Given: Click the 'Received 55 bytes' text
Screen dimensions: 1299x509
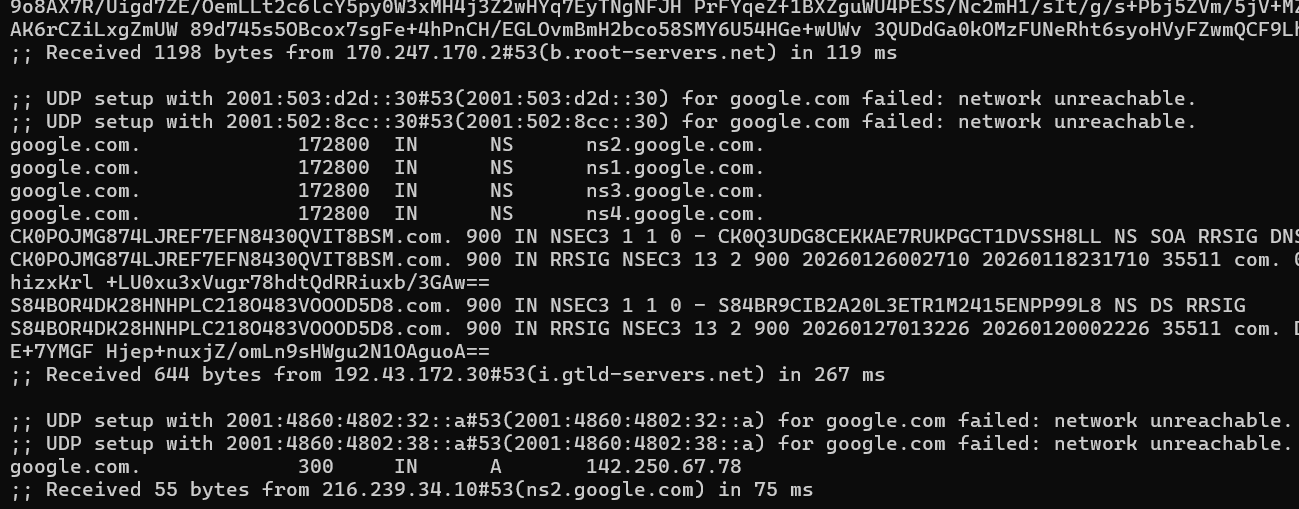Looking at the screenshot, I should 147,490.
